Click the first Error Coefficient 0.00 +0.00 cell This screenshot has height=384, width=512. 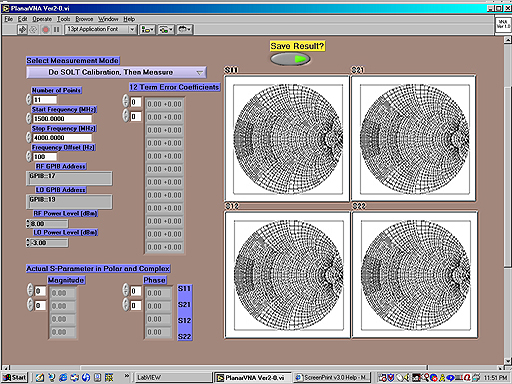pyautogui.click(x=164, y=104)
